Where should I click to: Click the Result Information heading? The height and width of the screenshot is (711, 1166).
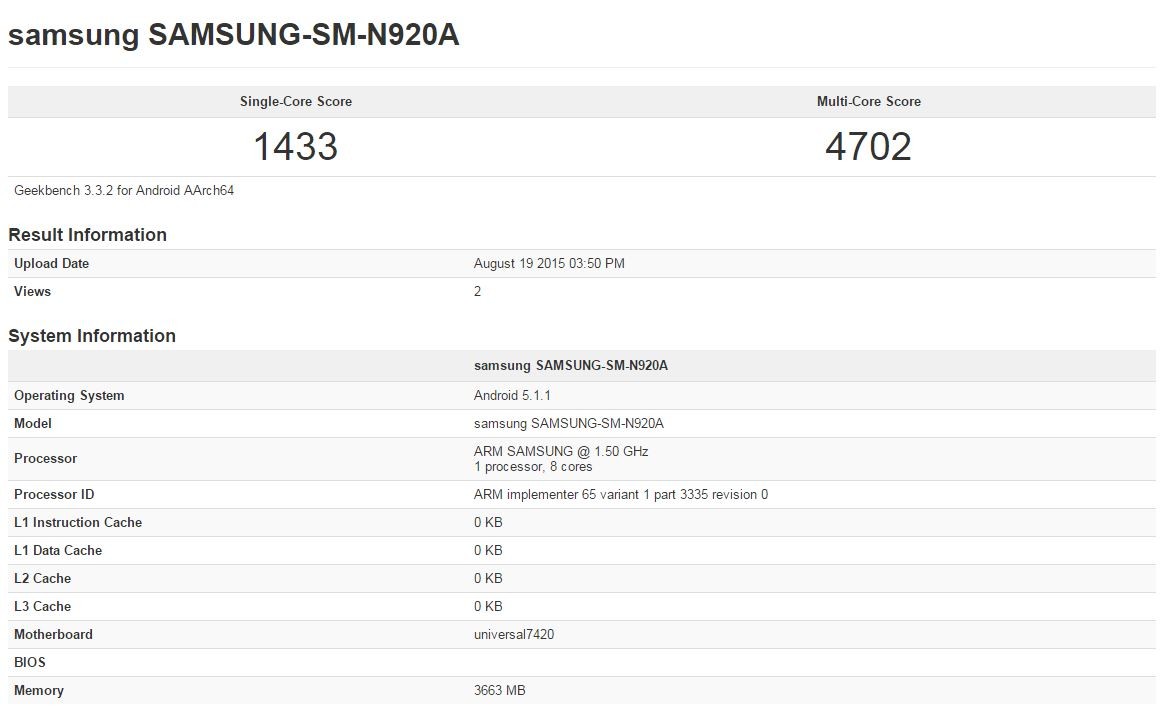pyautogui.click(x=88, y=235)
